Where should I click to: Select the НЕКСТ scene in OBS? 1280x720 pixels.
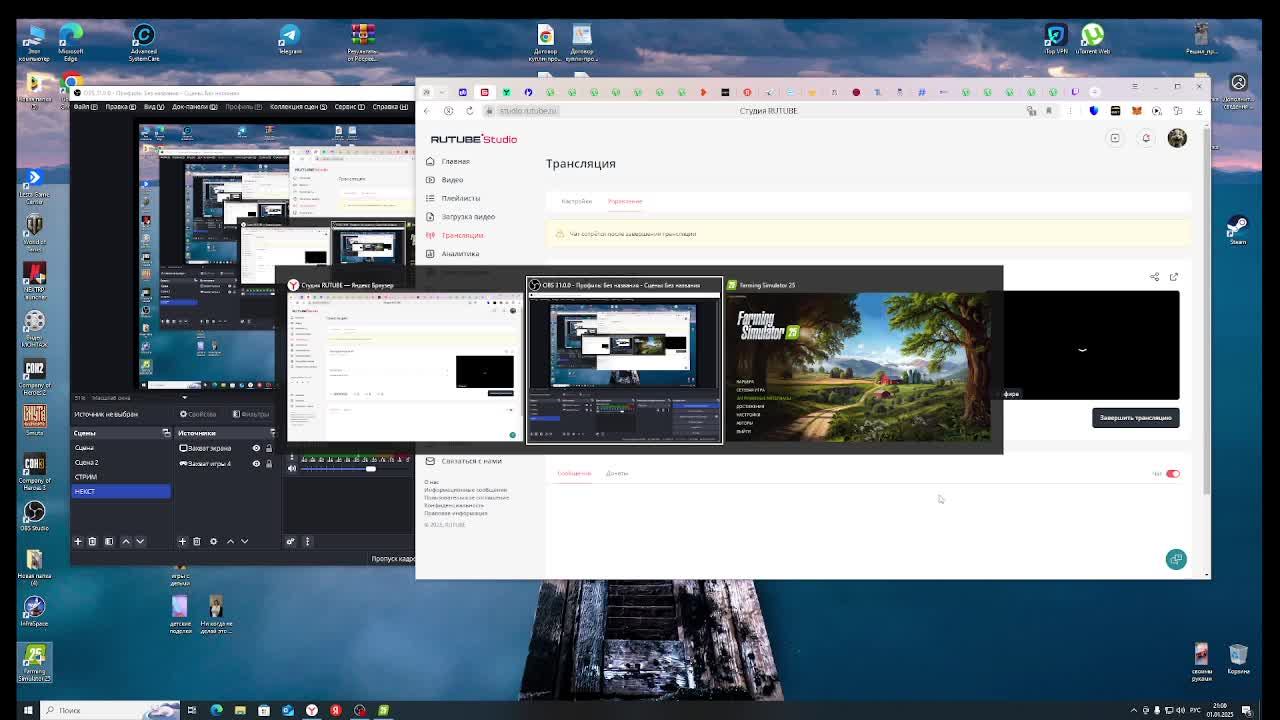coord(121,492)
